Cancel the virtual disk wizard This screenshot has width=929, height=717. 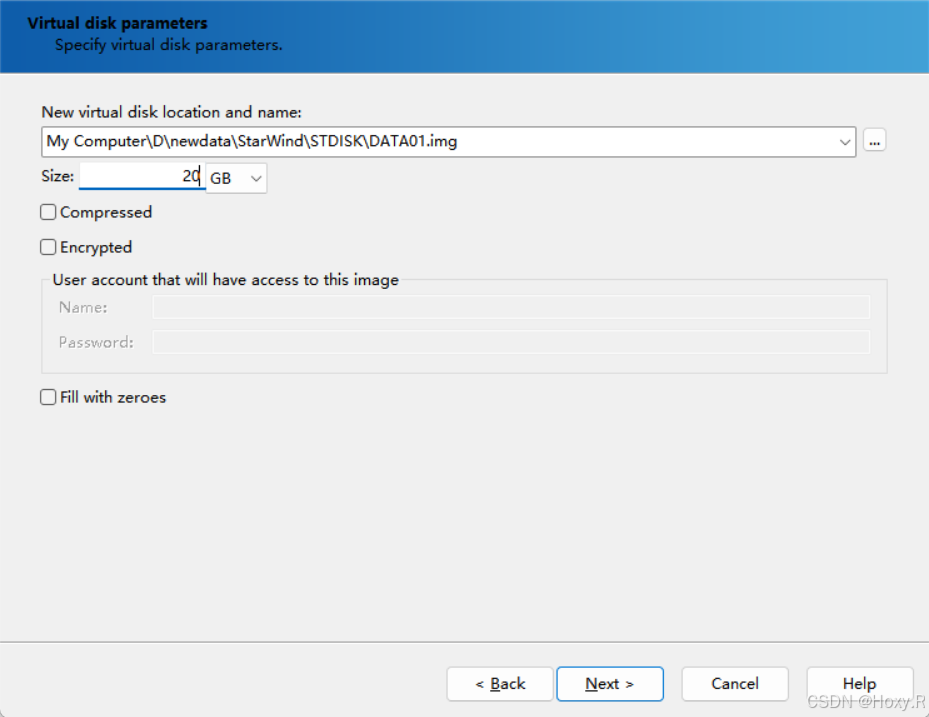pos(735,684)
